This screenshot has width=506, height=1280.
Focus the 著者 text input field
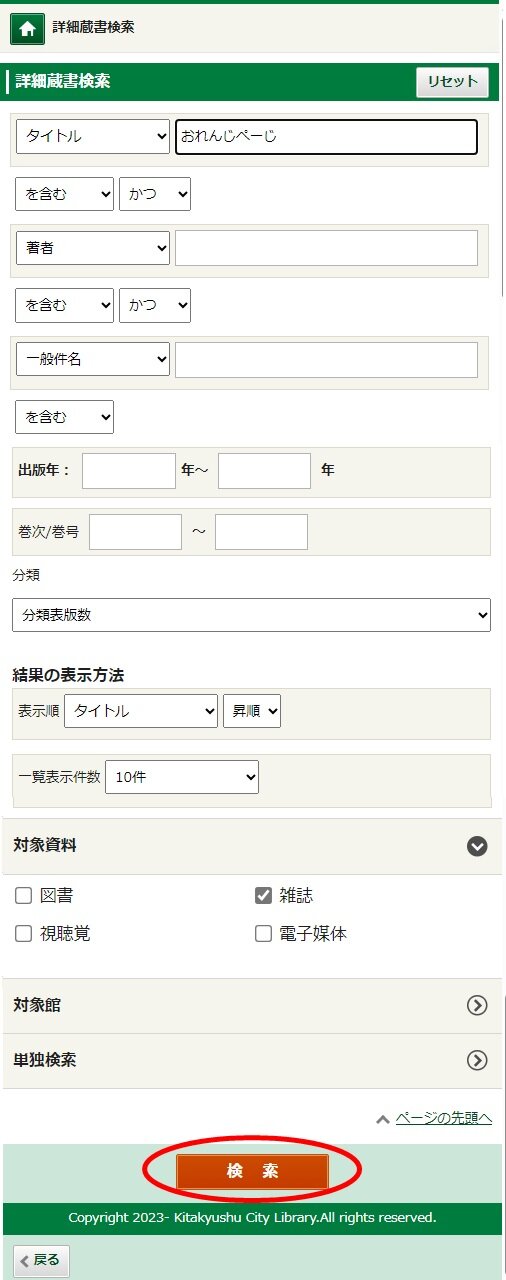pyautogui.click(x=326, y=248)
